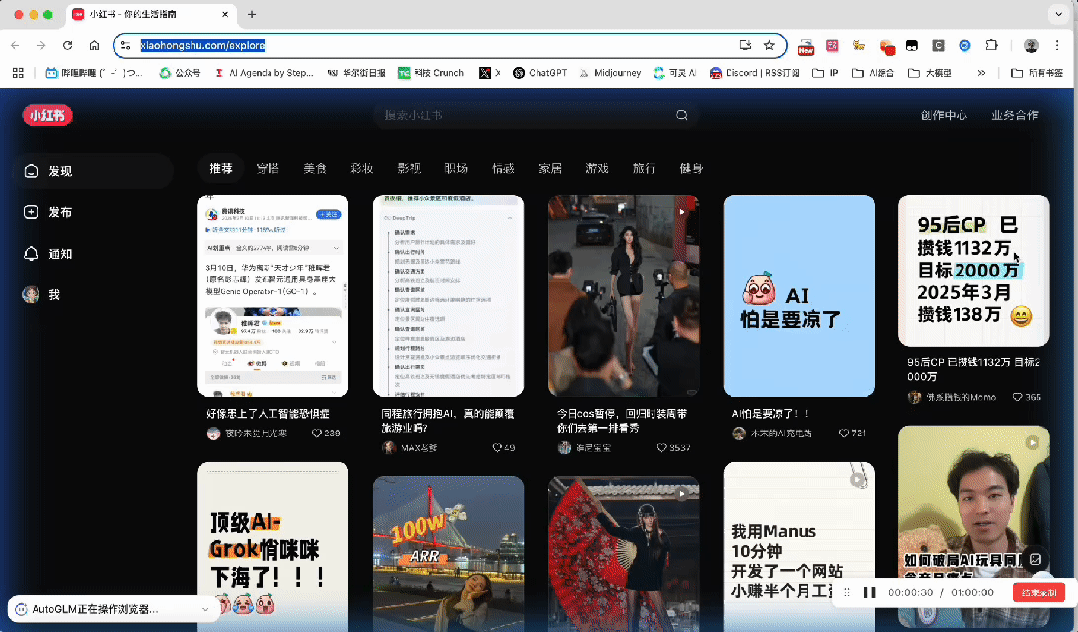The width and height of the screenshot is (1078, 632).
Task: Open 创作中心 at the top right
Action: coord(945,115)
